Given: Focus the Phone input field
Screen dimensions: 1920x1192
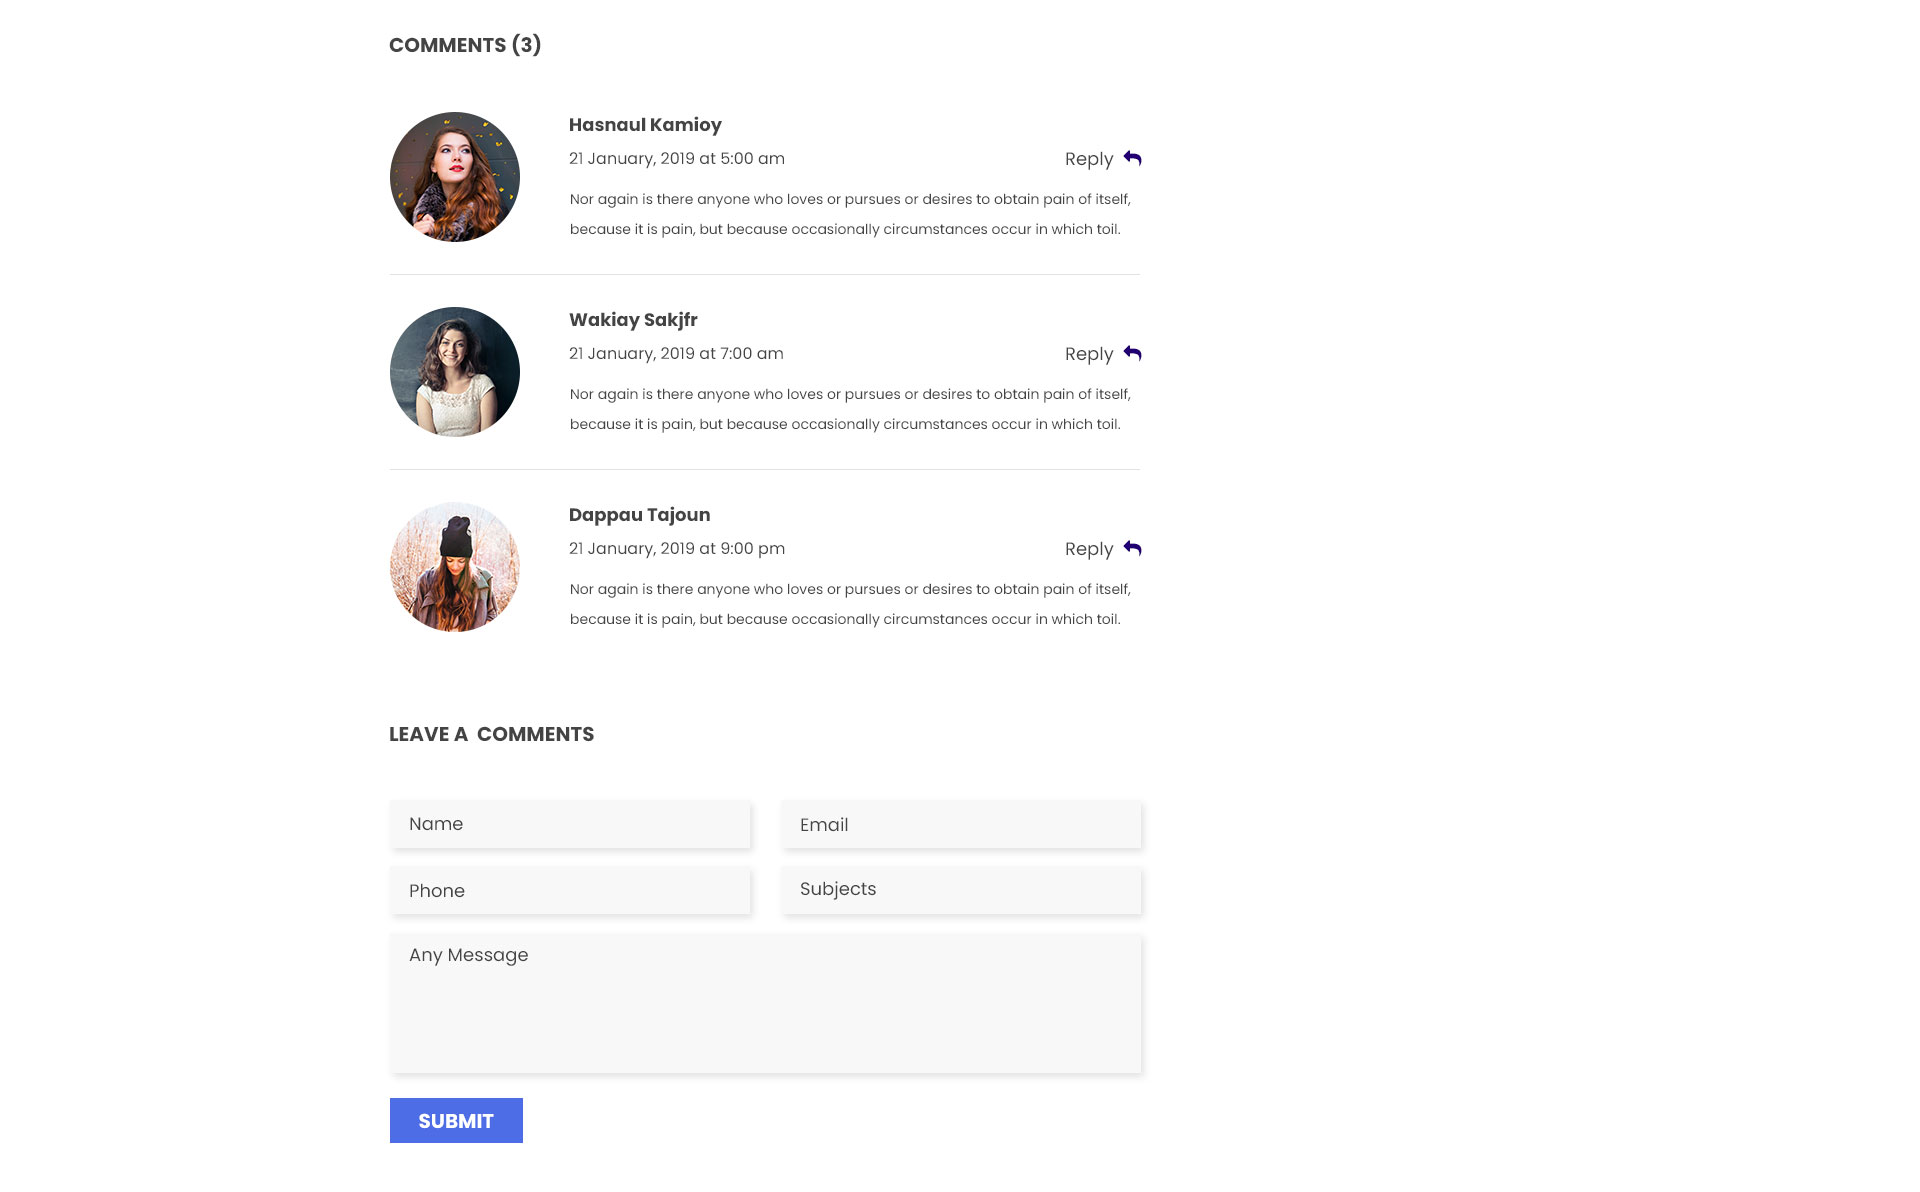Looking at the screenshot, I should coord(570,890).
